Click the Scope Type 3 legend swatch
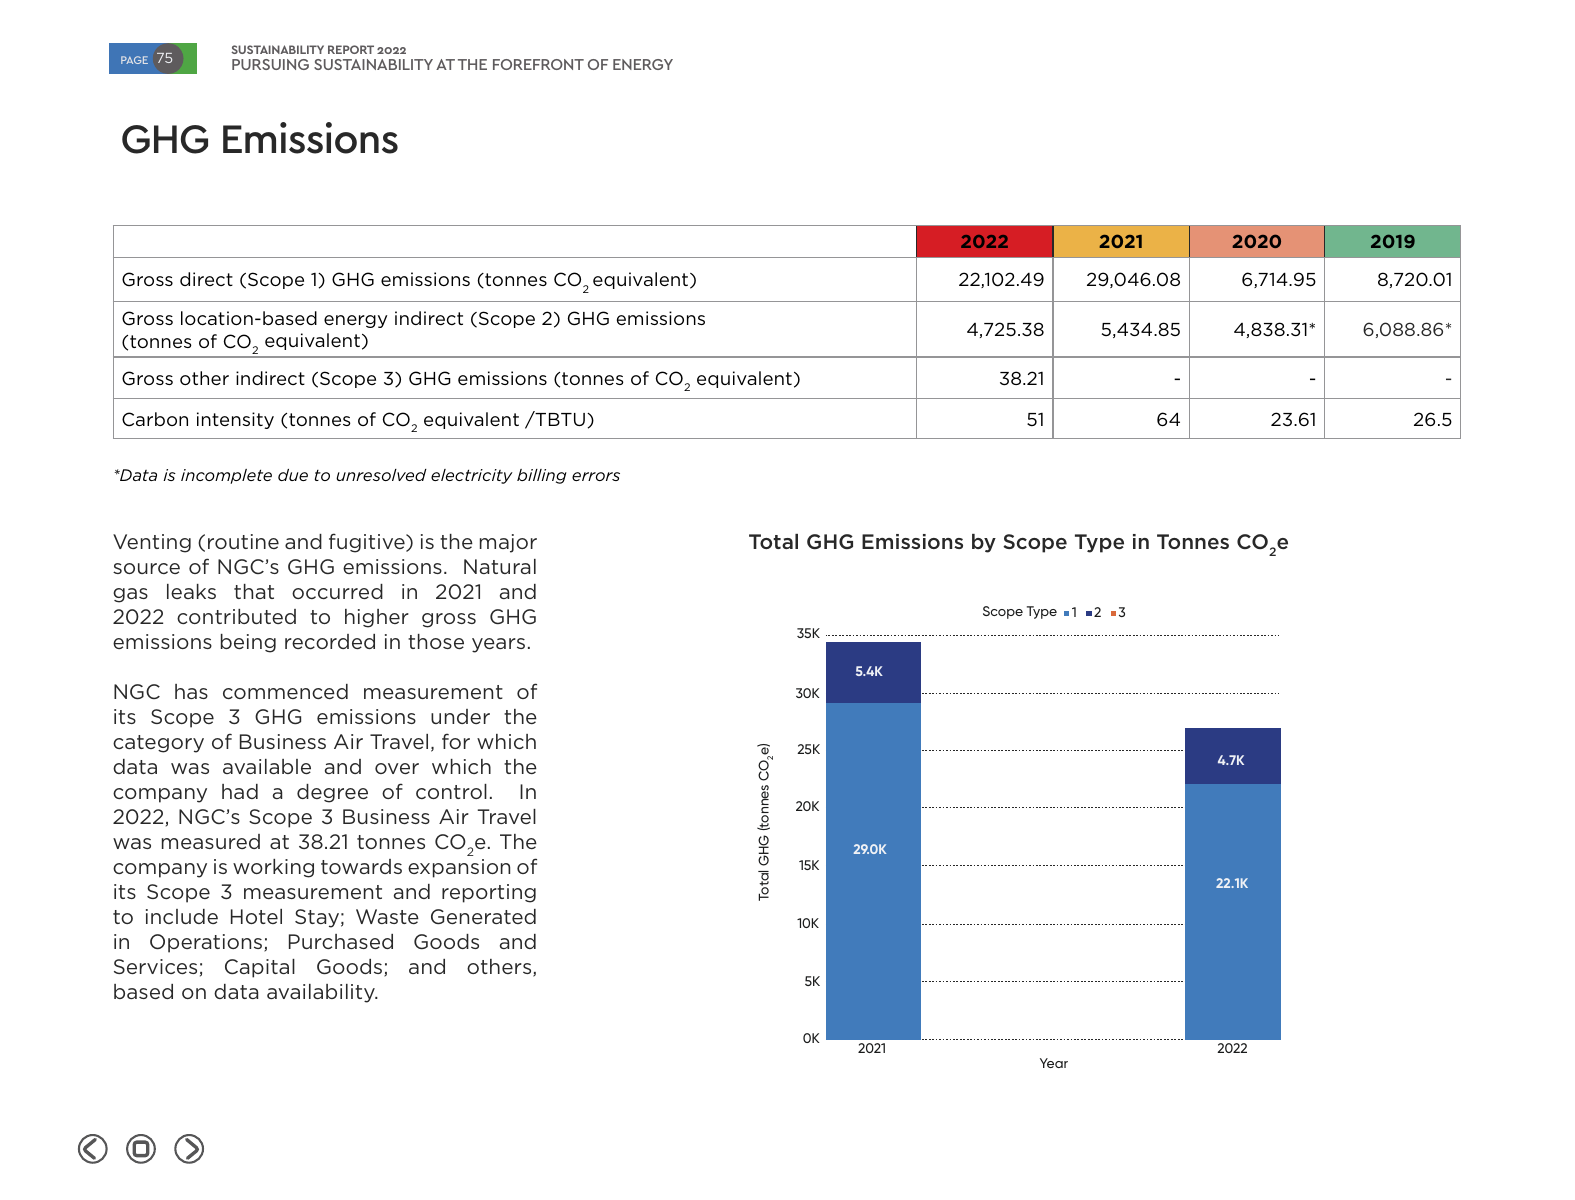 (x=1113, y=613)
